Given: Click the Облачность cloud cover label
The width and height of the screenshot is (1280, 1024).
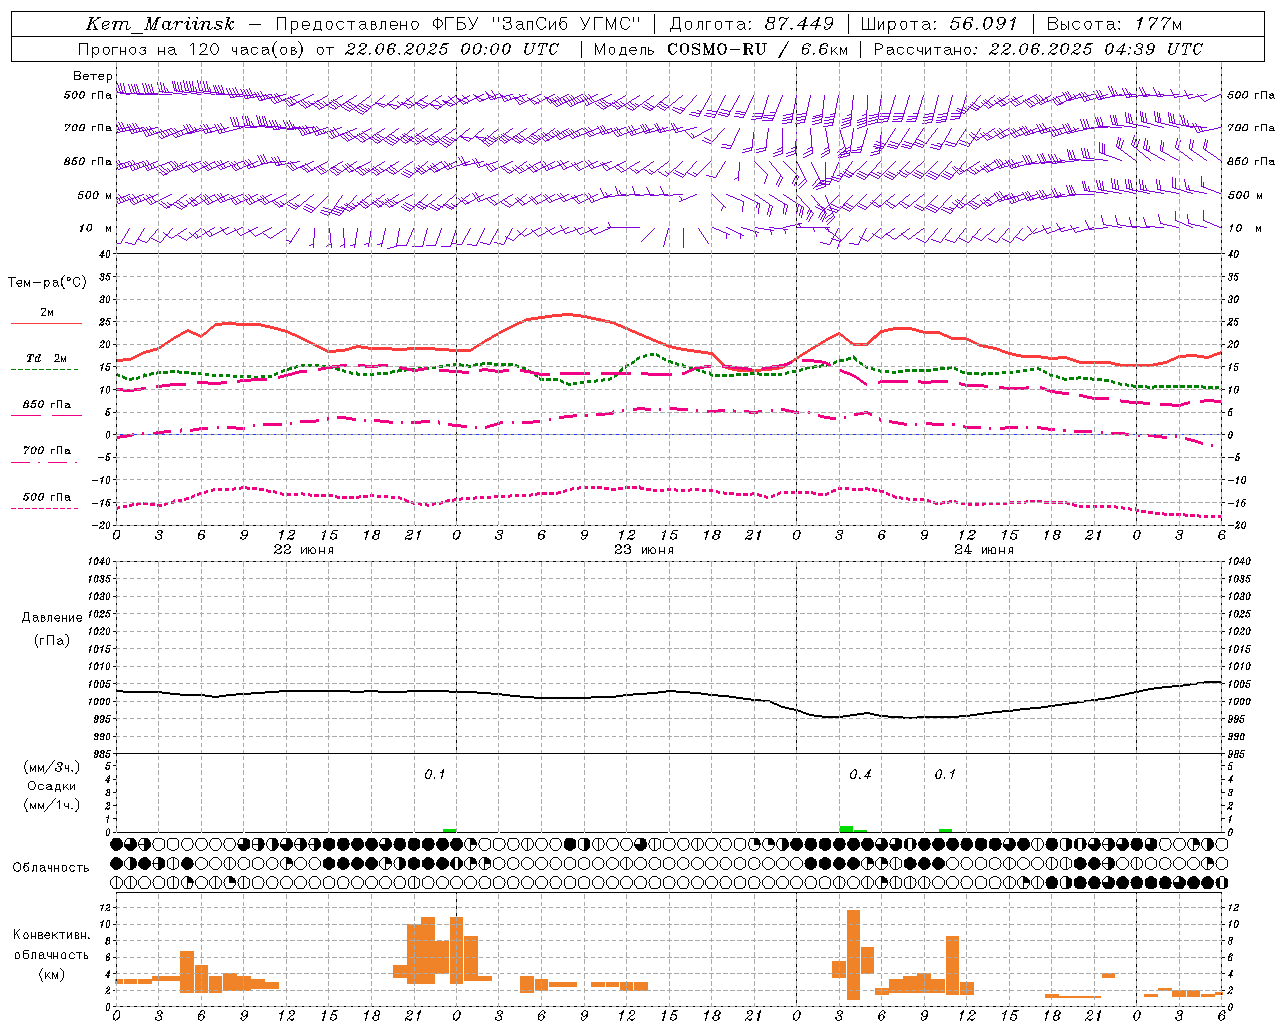Looking at the screenshot, I should click(x=51, y=867).
